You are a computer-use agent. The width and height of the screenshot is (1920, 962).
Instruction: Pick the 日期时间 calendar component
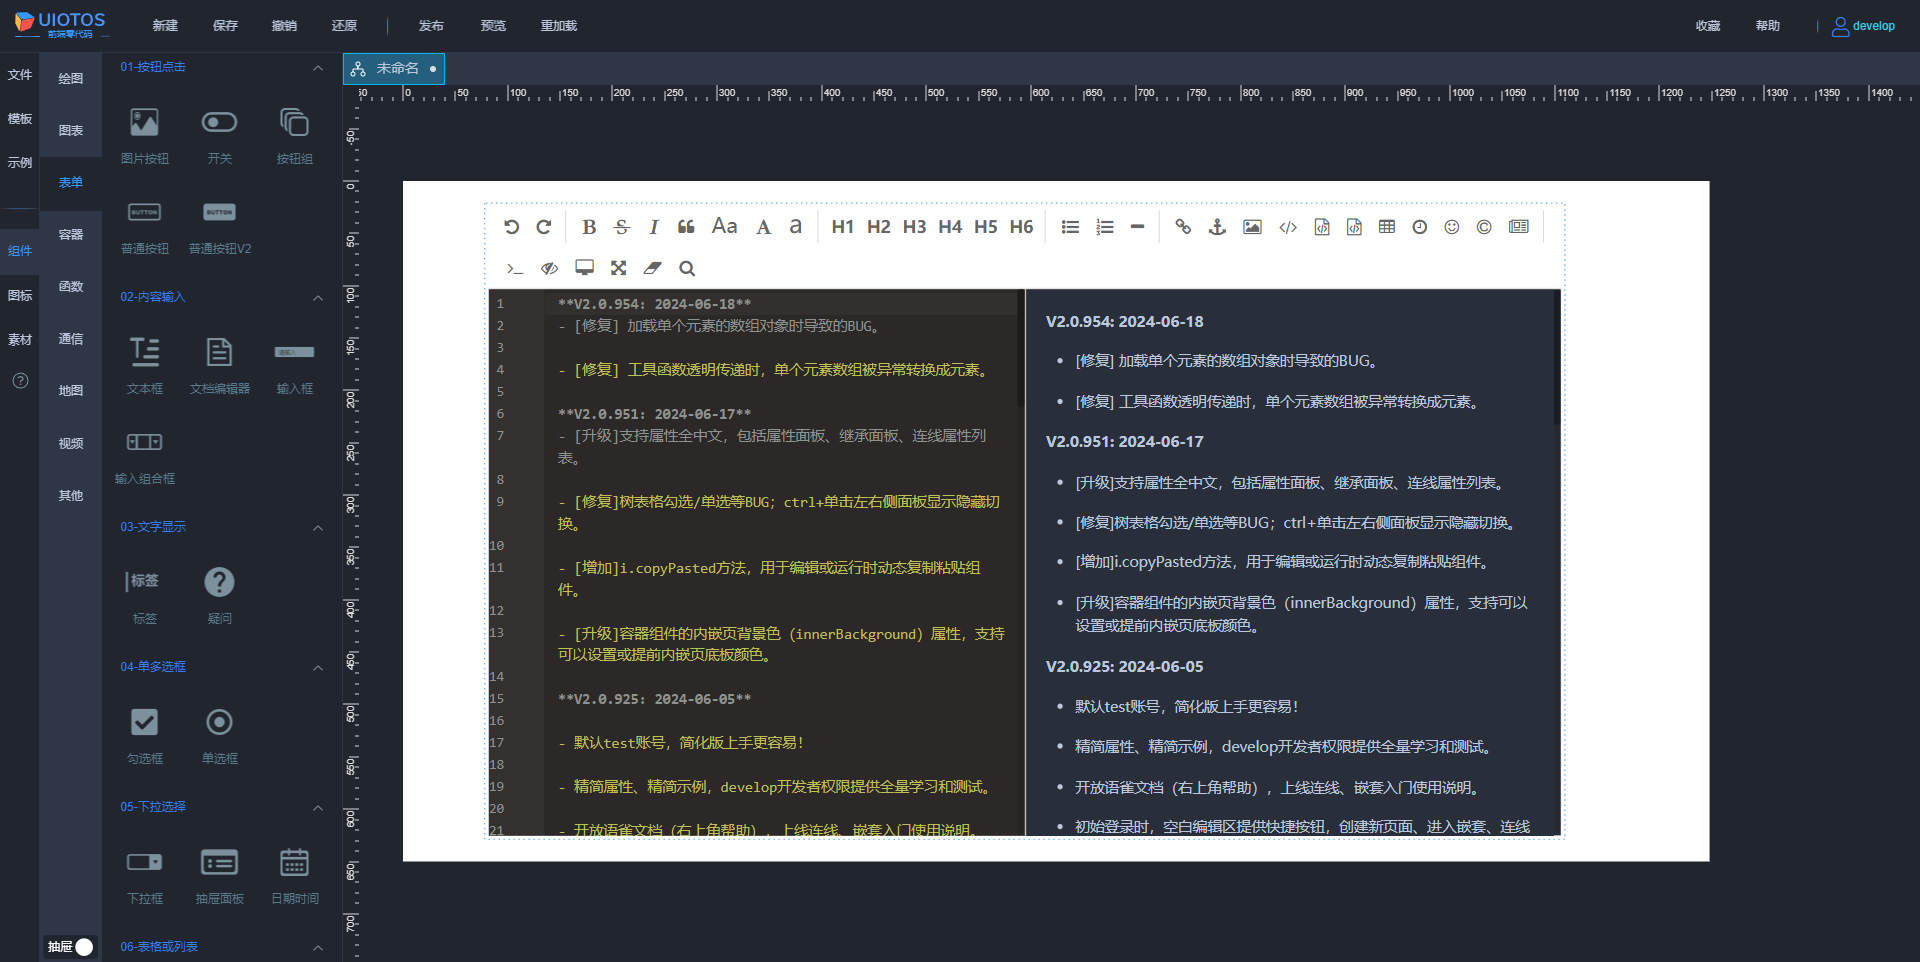[x=294, y=863]
